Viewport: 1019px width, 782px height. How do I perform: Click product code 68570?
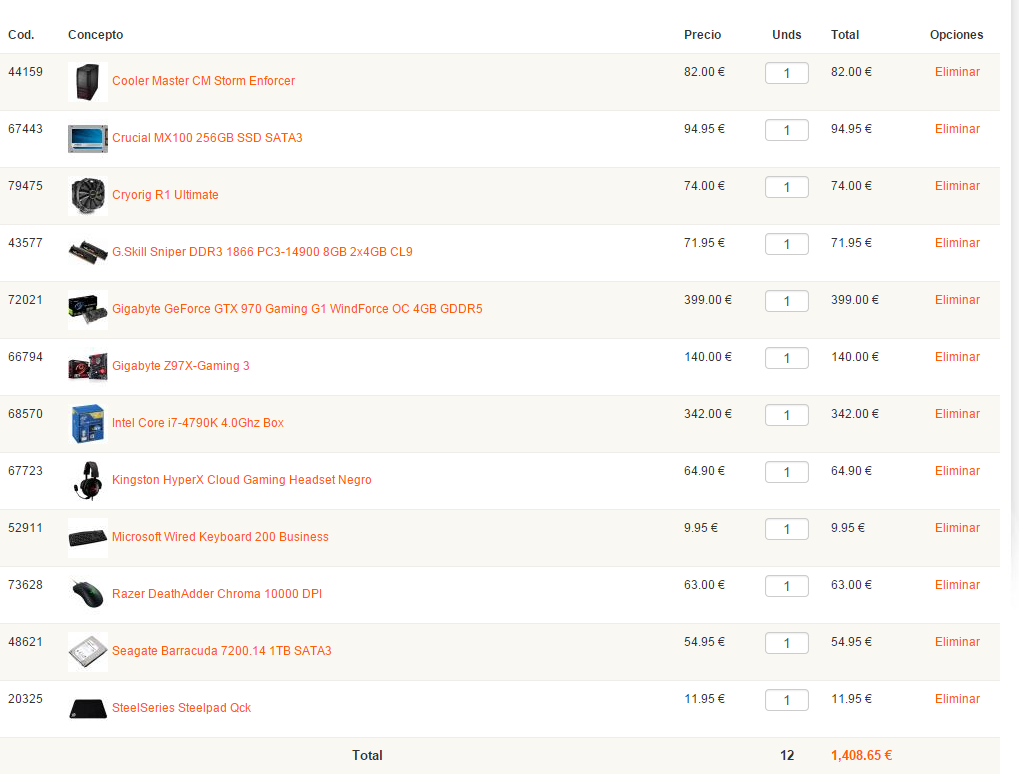tap(25, 414)
